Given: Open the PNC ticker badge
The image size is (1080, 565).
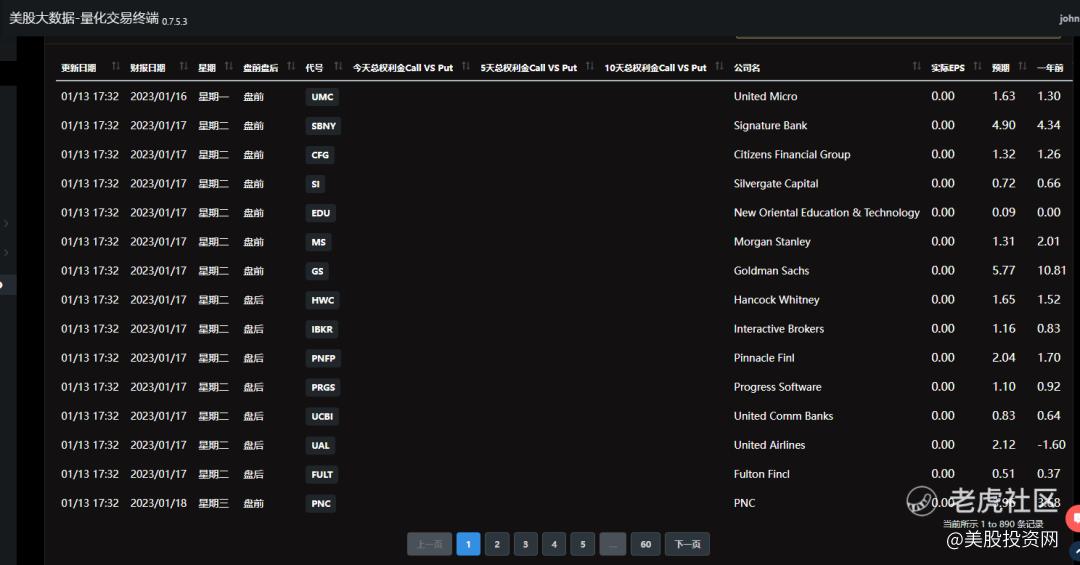Looking at the screenshot, I should [321, 503].
